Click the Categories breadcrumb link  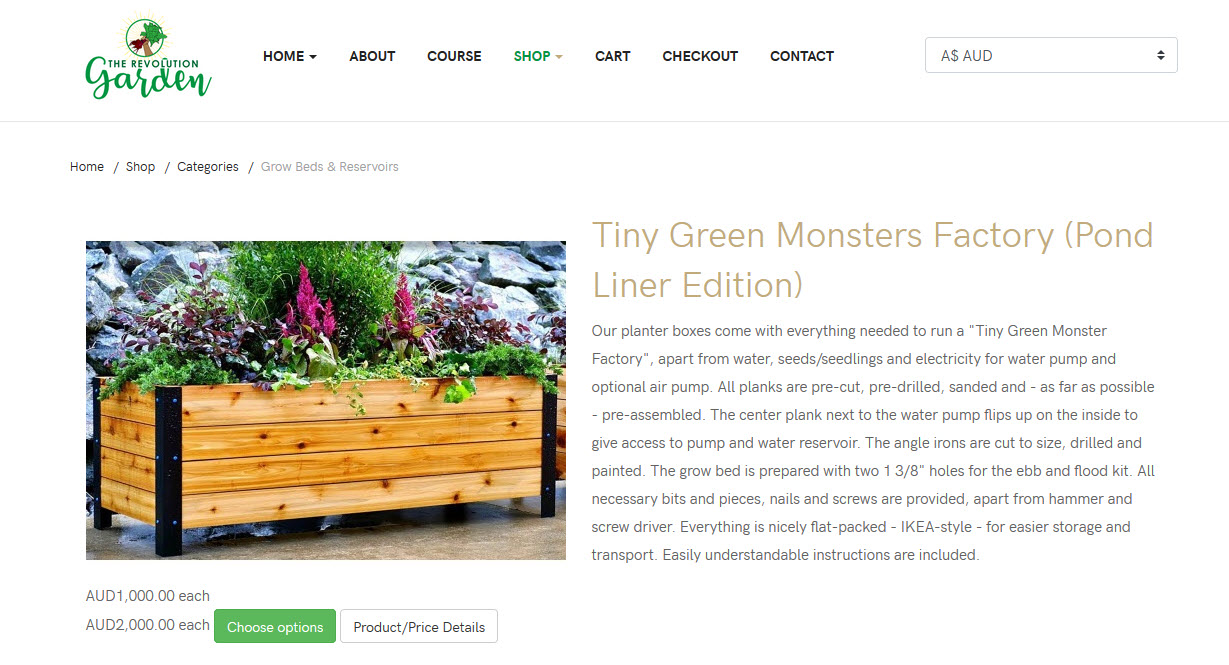[208, 167]
